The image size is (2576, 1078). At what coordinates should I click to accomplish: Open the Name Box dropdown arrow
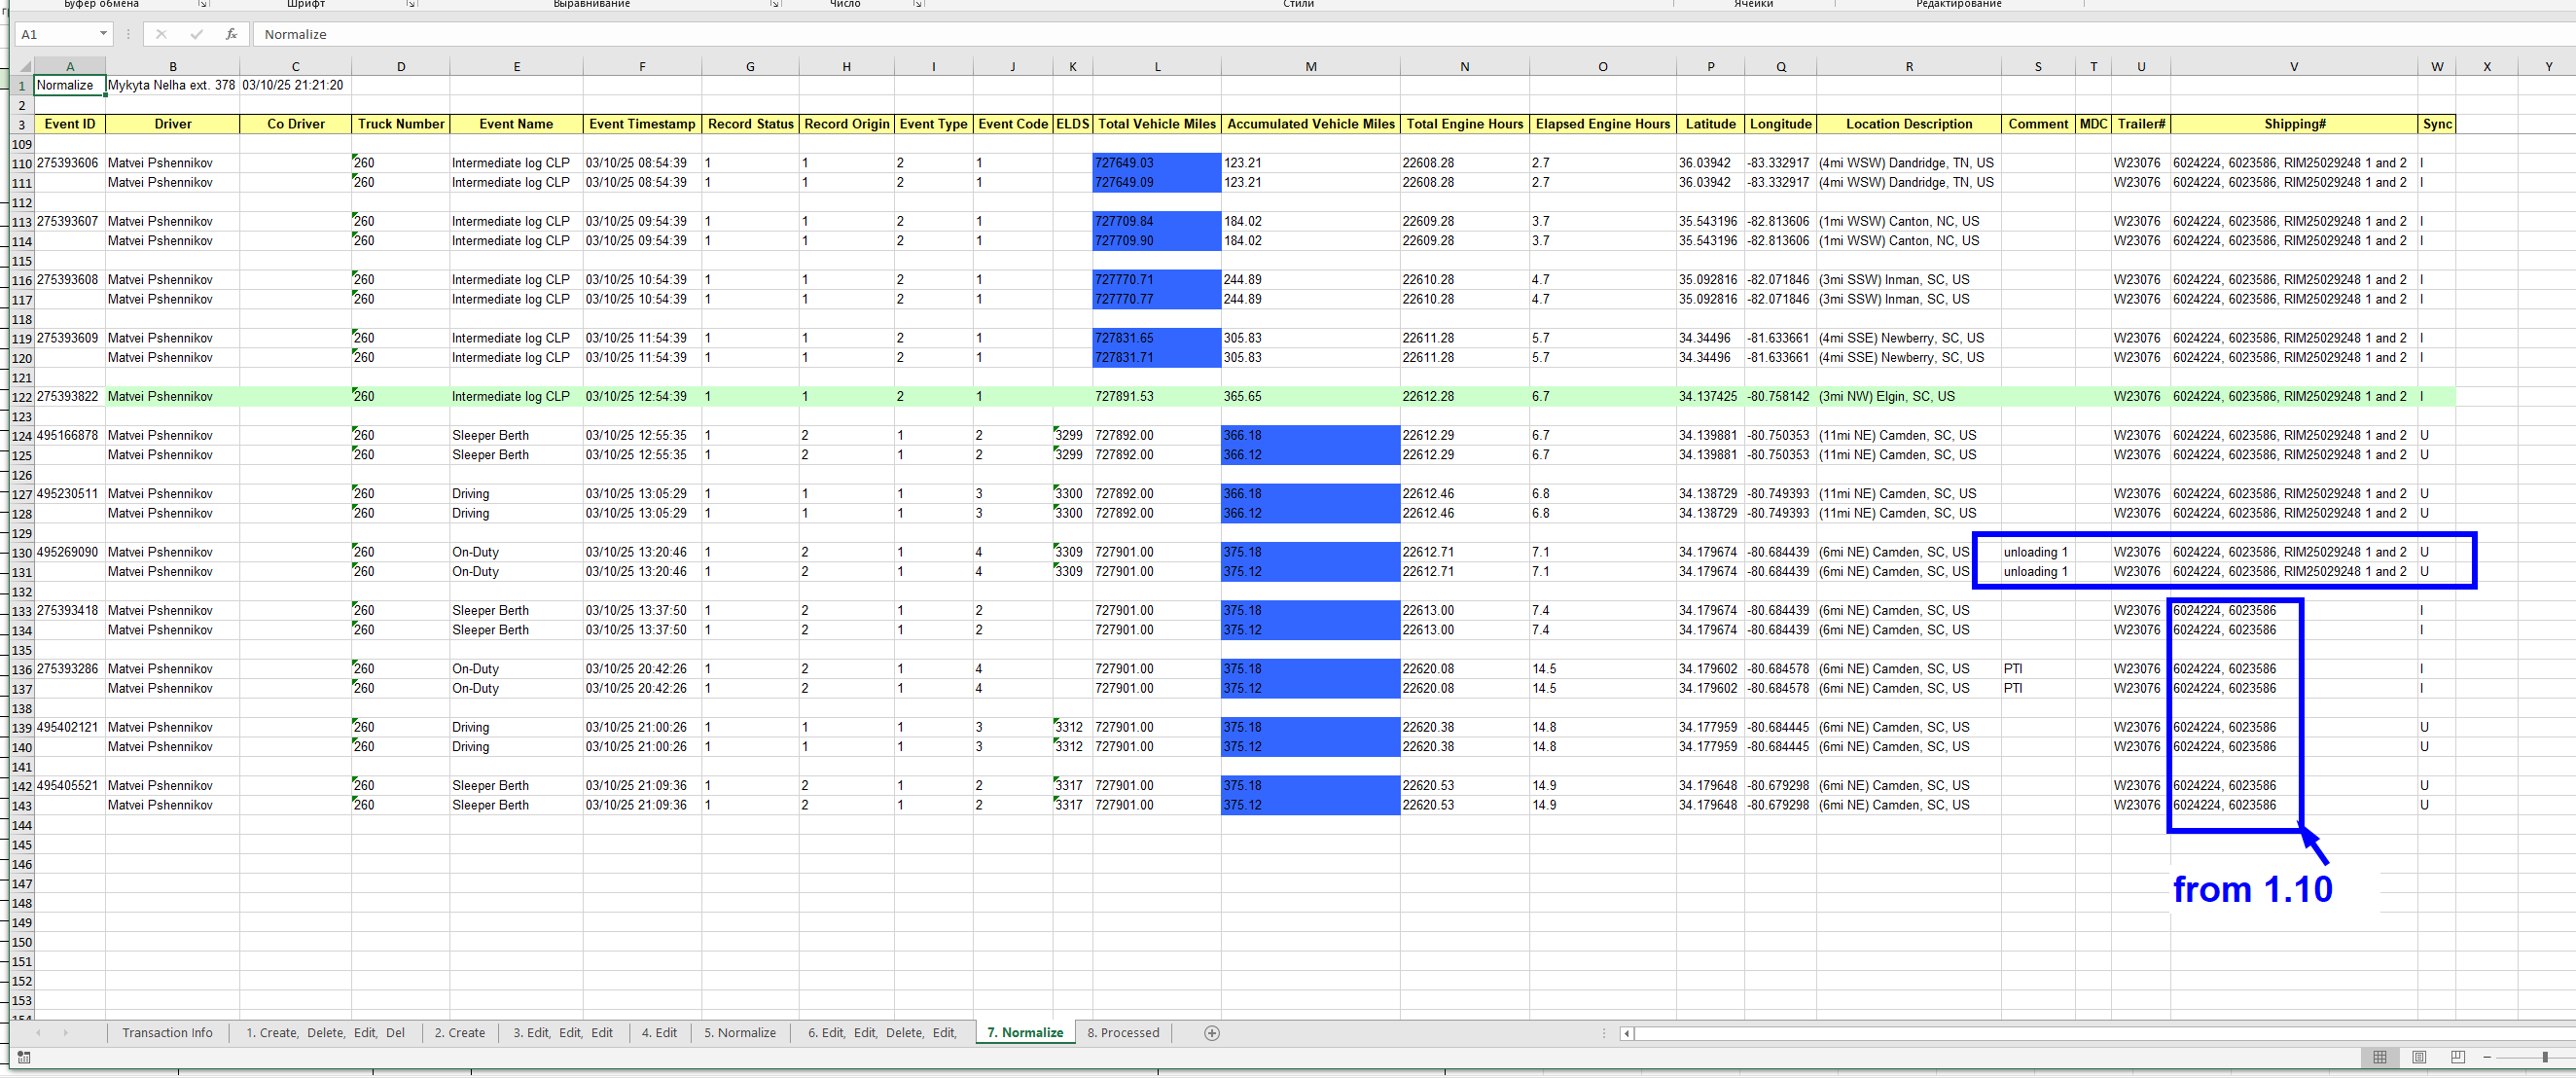(103, 34)
